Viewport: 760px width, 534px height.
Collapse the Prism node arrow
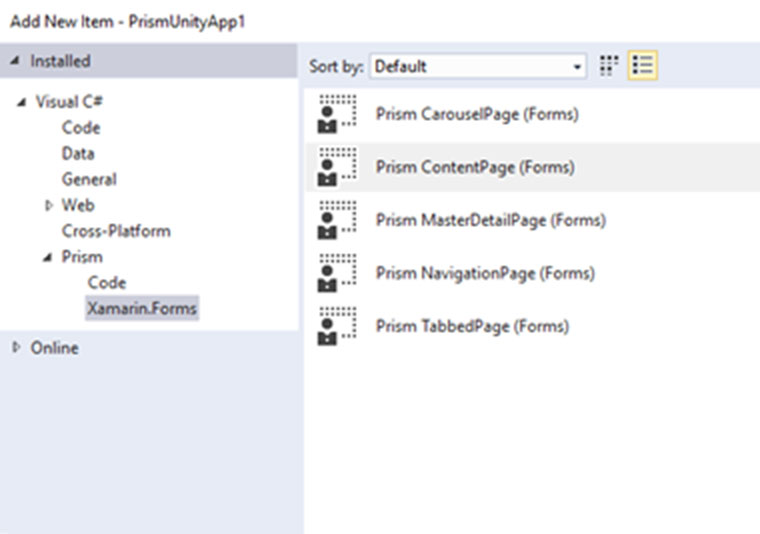[48, 257]
